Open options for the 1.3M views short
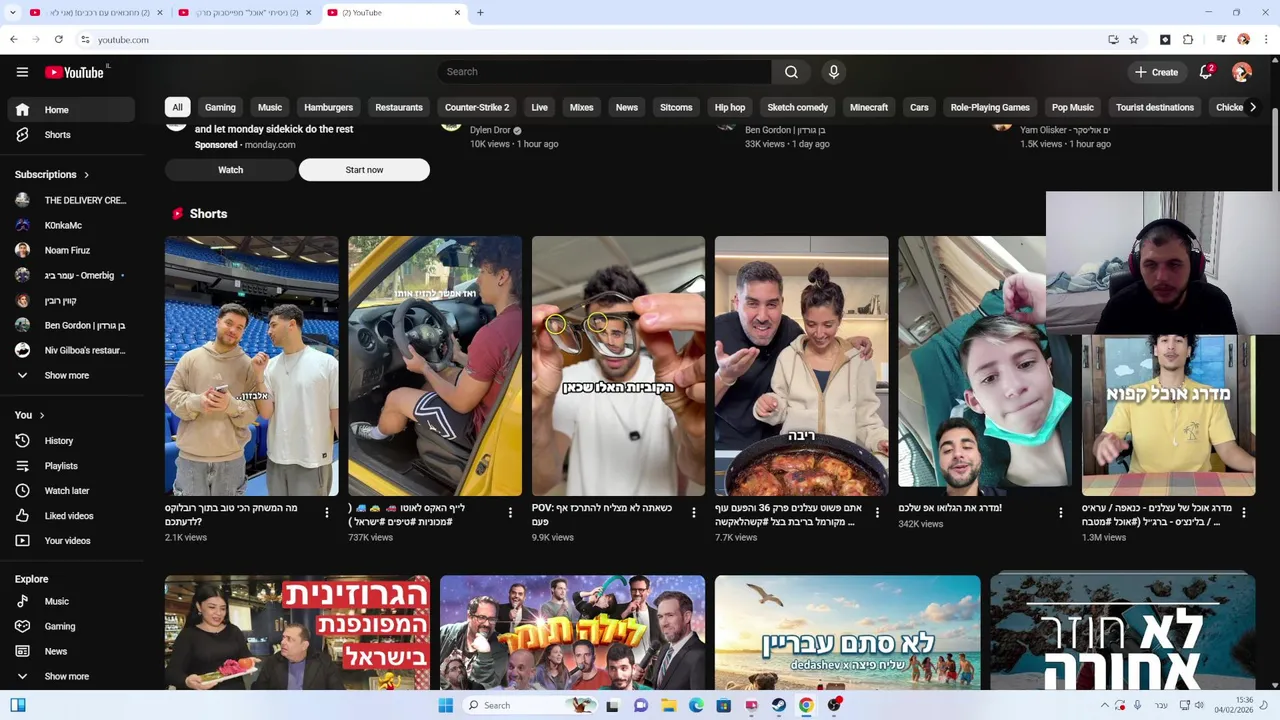Viewport: 1280px width, 720px height. pyautogui.click(x=1244, y=513)
